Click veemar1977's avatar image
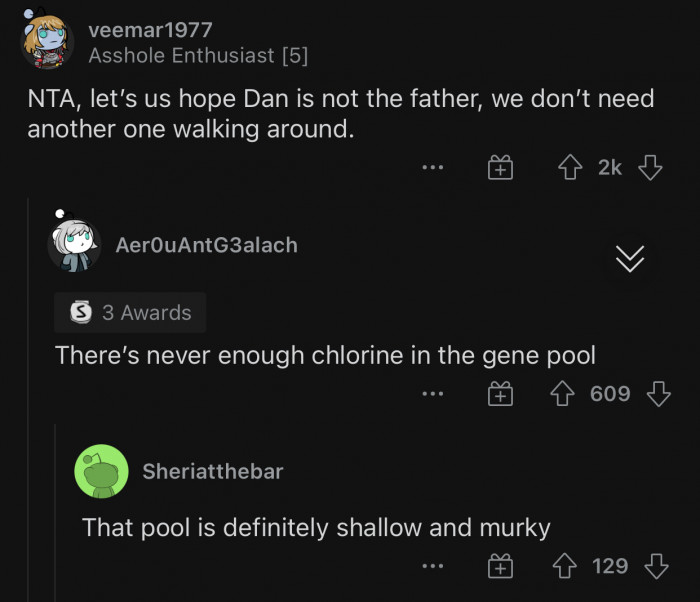700x602 pixels. 48,41
